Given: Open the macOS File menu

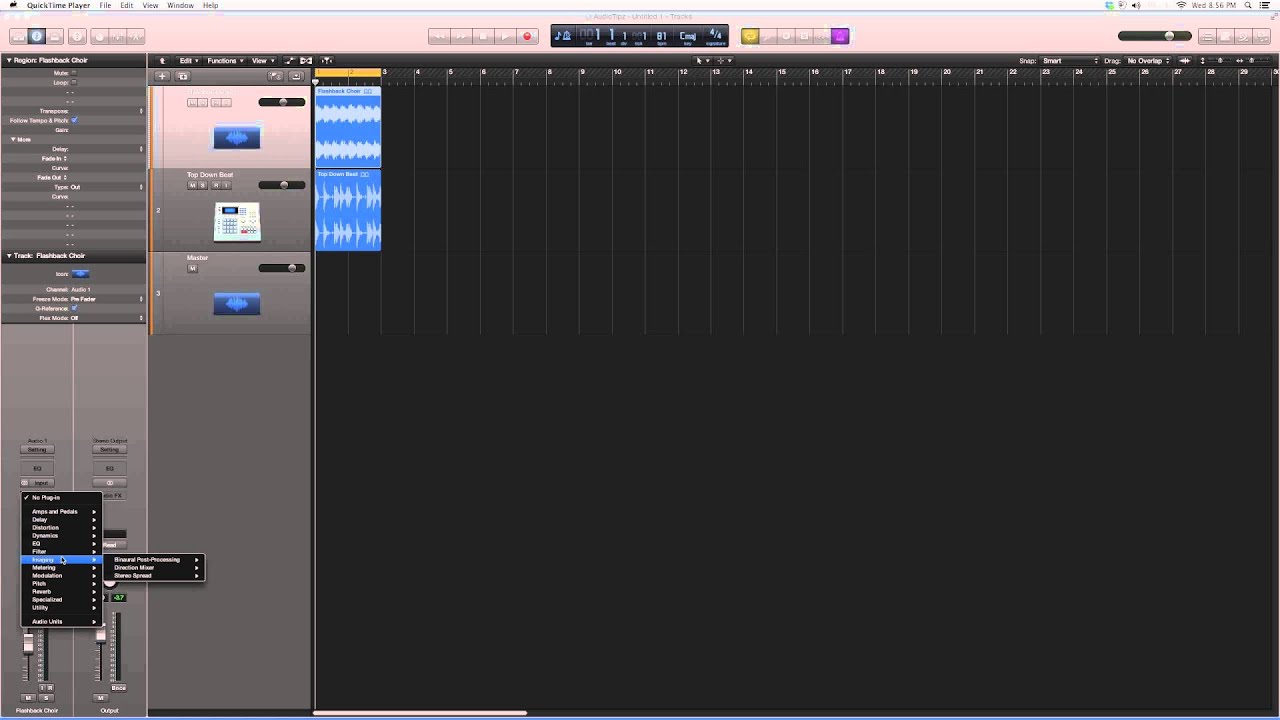Looking at the screenshot, I should click(105, 5).
